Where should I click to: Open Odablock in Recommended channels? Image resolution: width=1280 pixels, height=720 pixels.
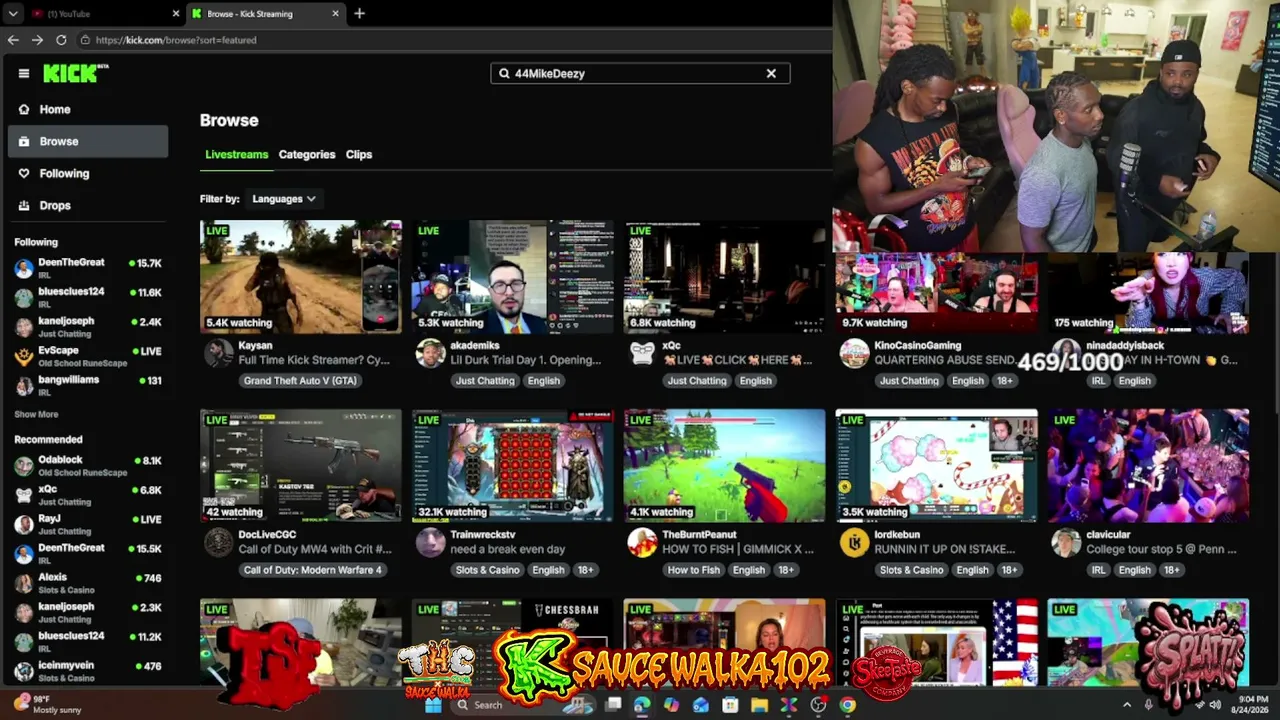point(88,465)
